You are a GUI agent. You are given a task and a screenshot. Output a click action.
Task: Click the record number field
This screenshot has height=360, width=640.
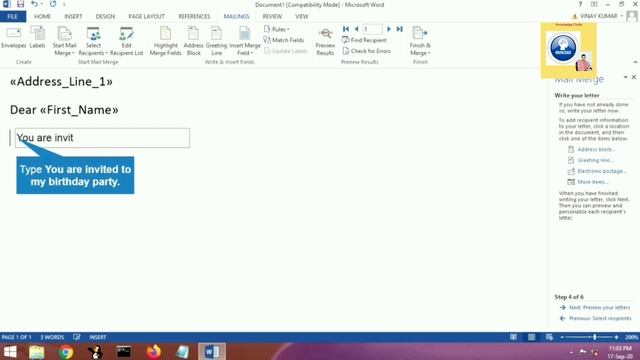point(372,29)
